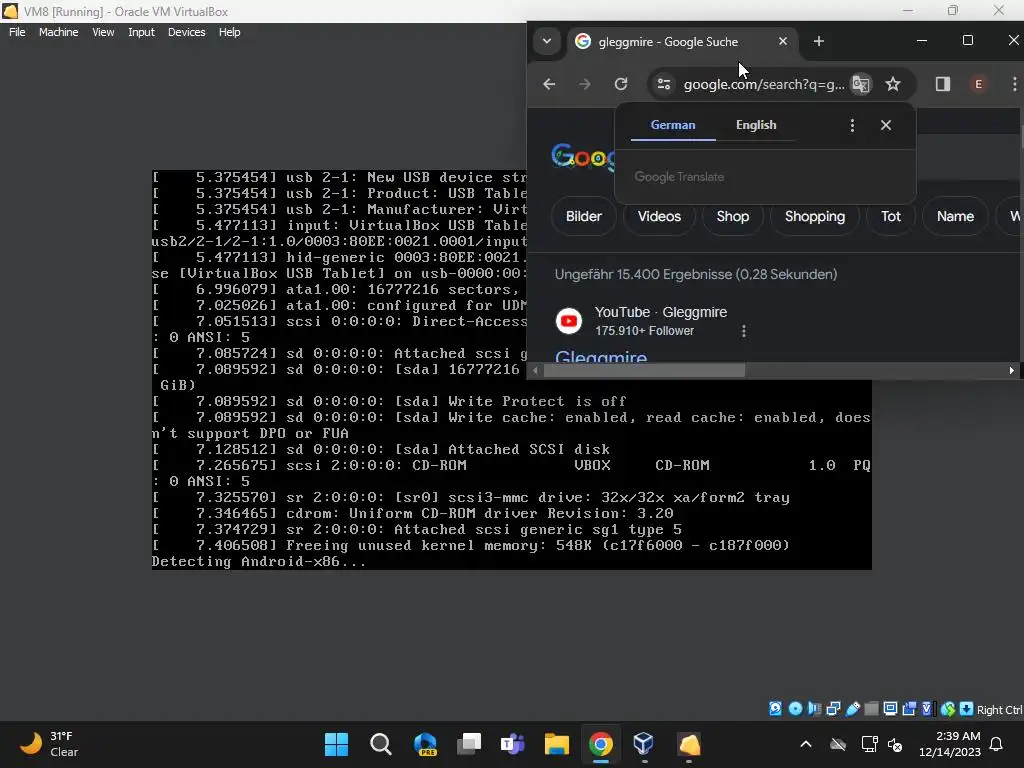Click the audio indicator in VirtualBox status bar
This screenshot has width=1024, height=768.
tap(814, 709)
